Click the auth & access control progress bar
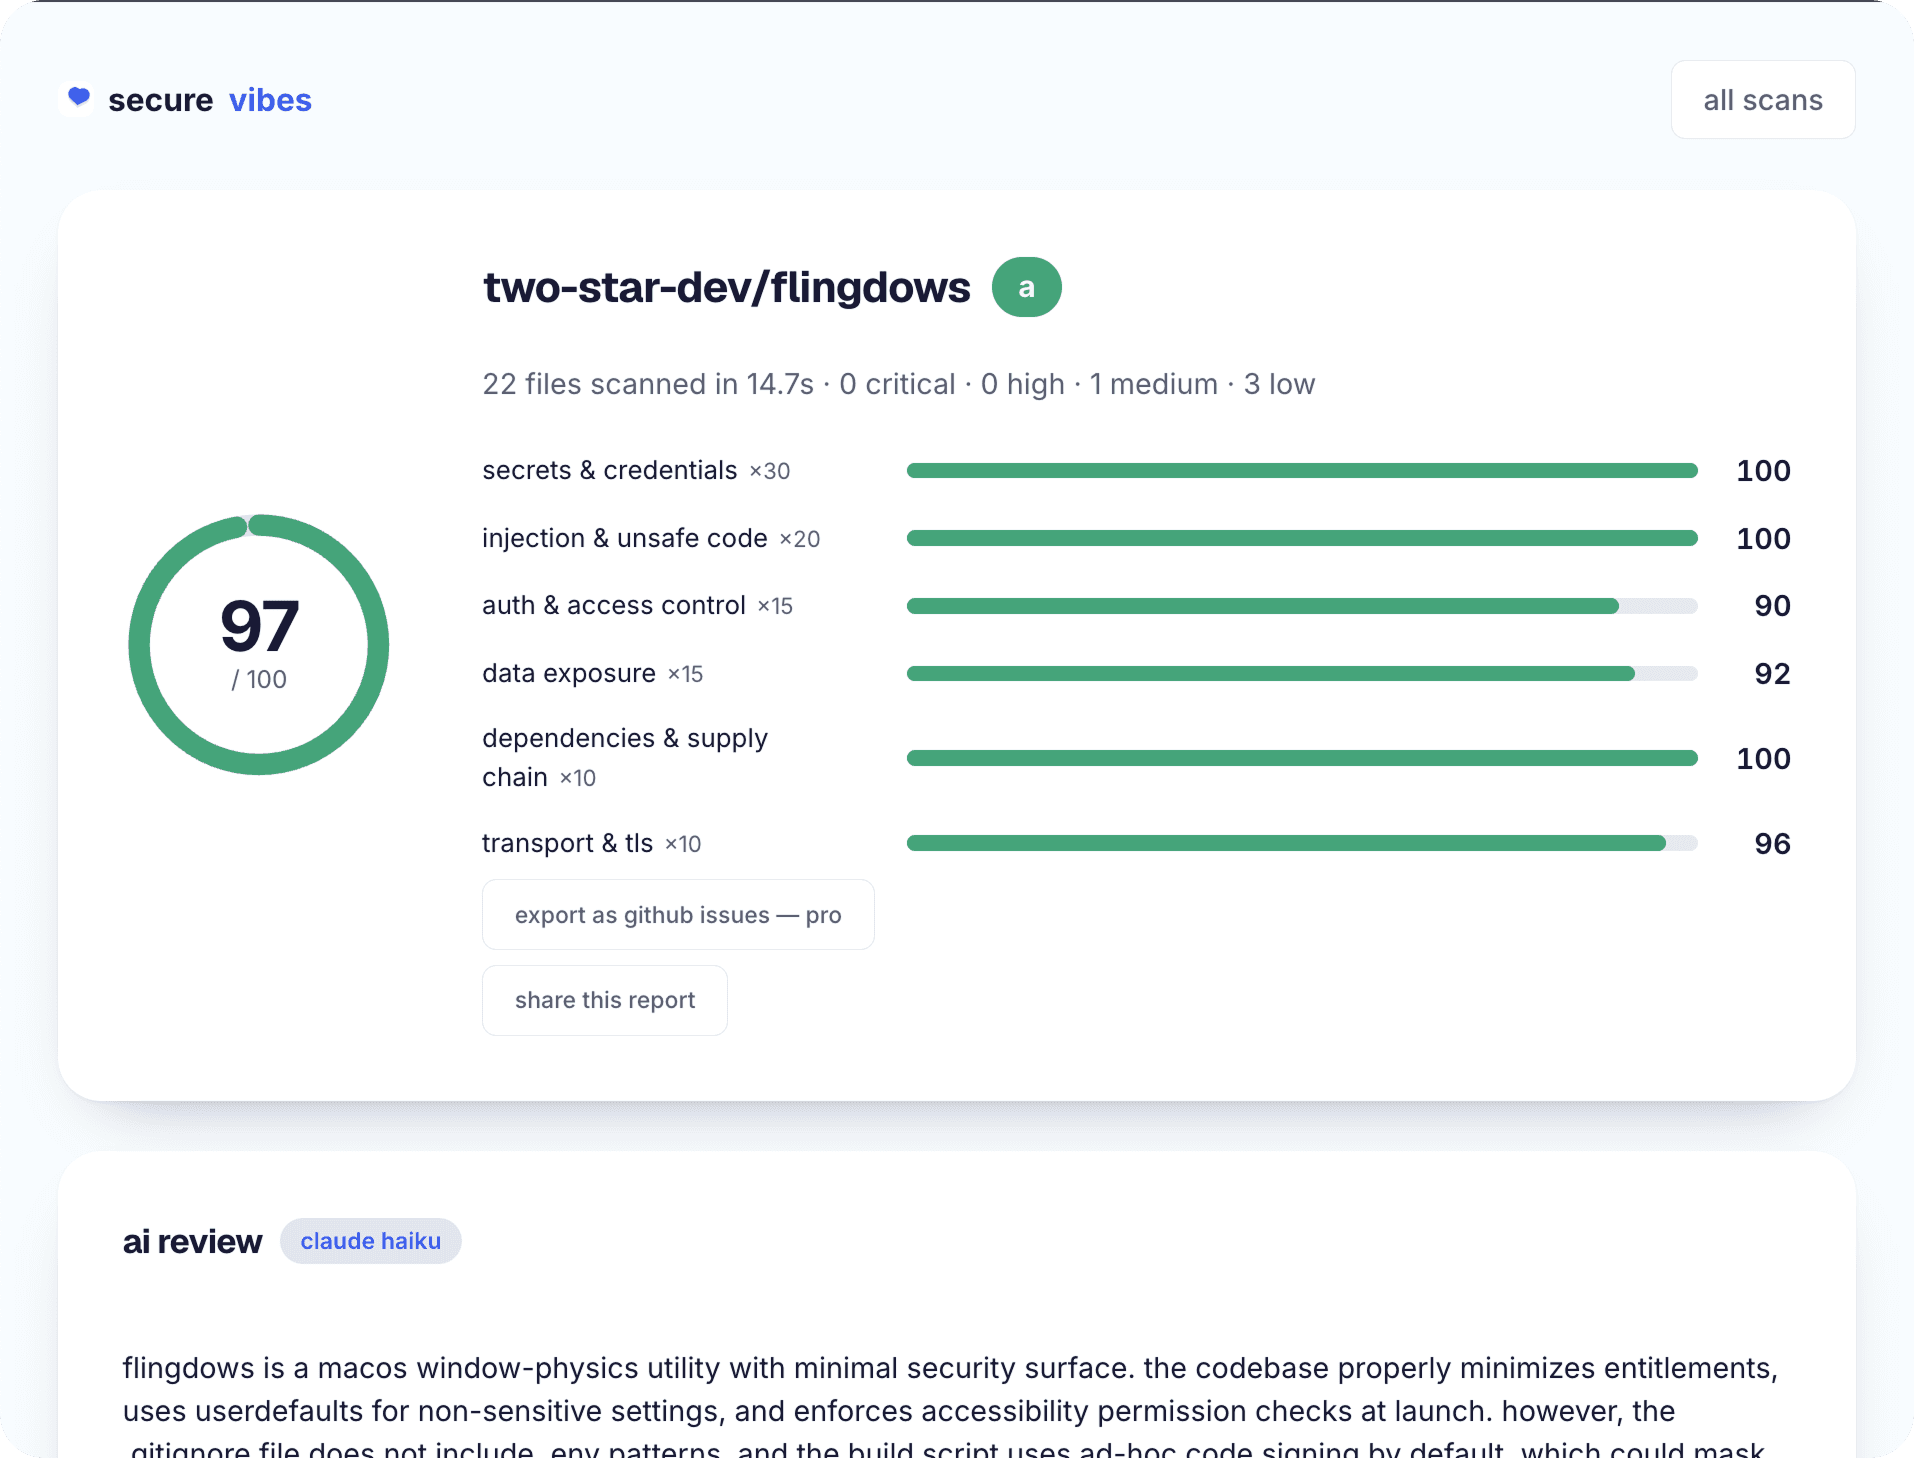Viewport: 1914px width, 1458px height. 1302,606
